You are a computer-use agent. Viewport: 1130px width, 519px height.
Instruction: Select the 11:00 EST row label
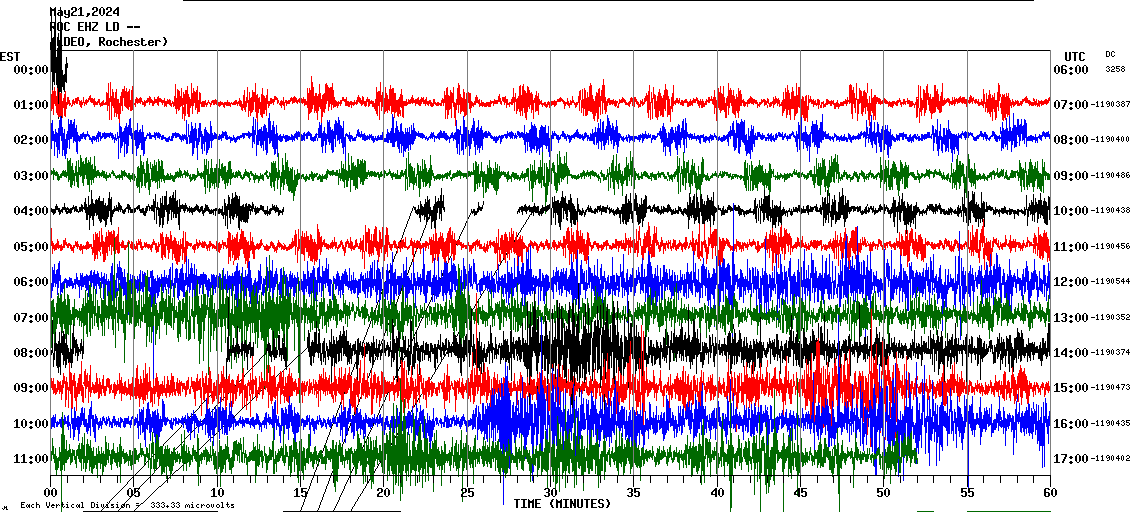pyautogui.click(x=31, y=459)
